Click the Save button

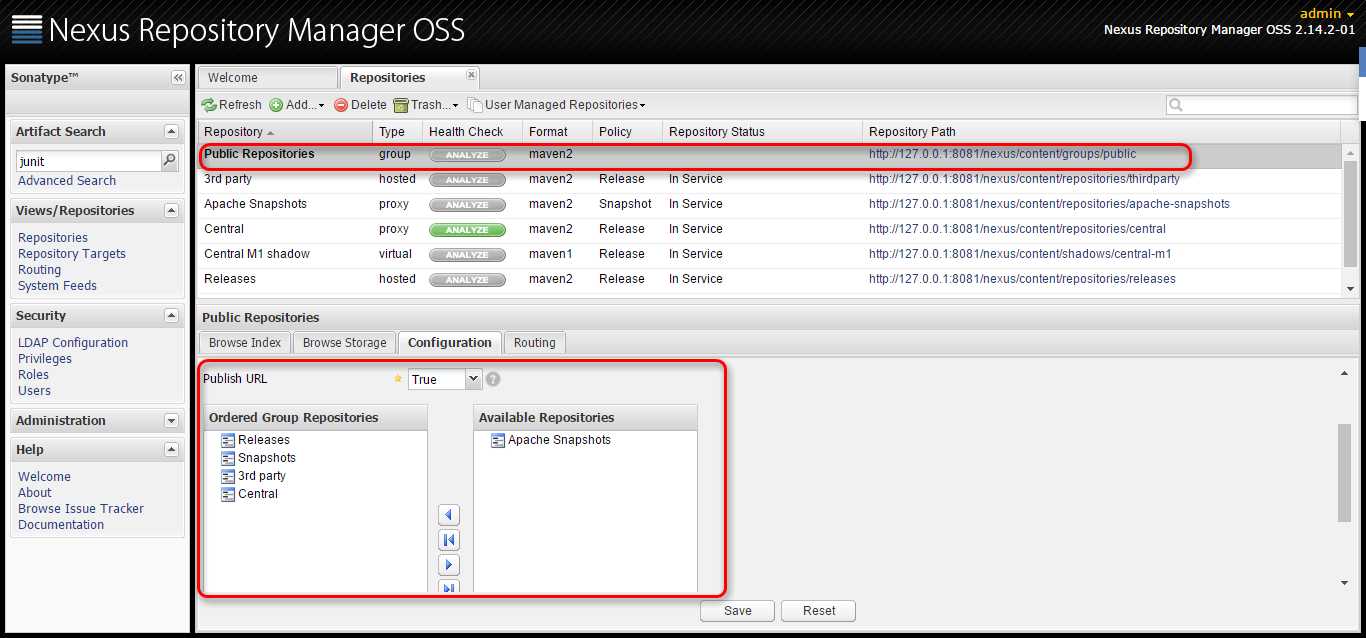tap(738, 611)
